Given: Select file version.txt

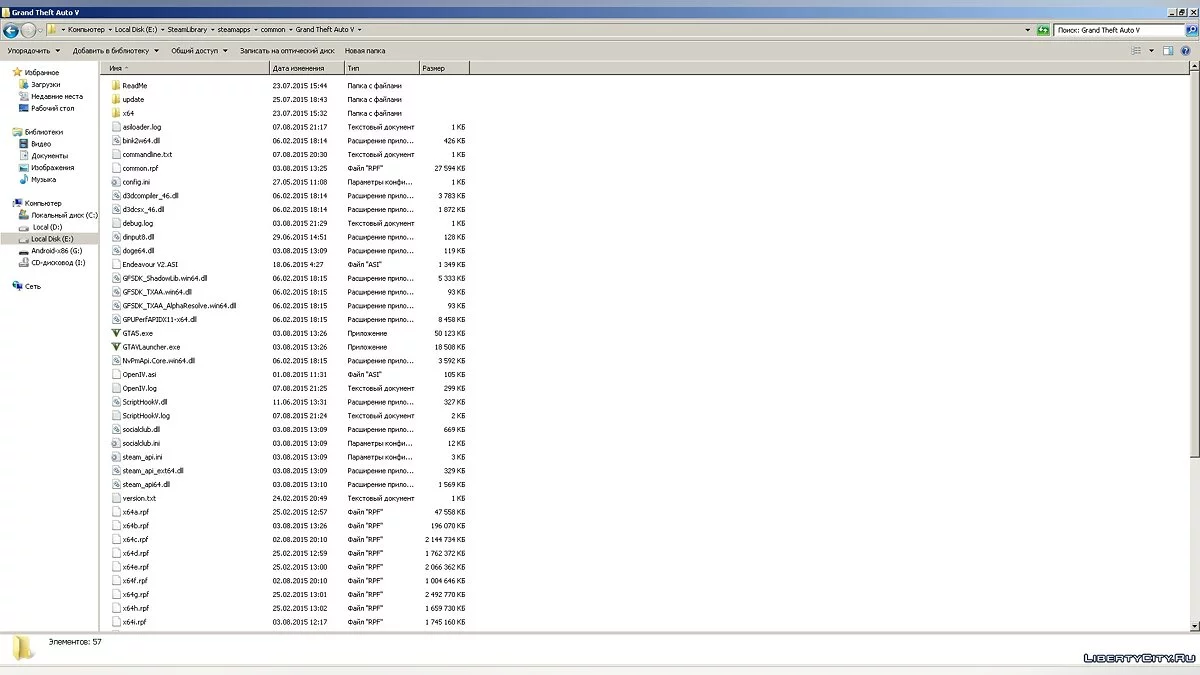Looking at the screenshot, I should 139,498.
